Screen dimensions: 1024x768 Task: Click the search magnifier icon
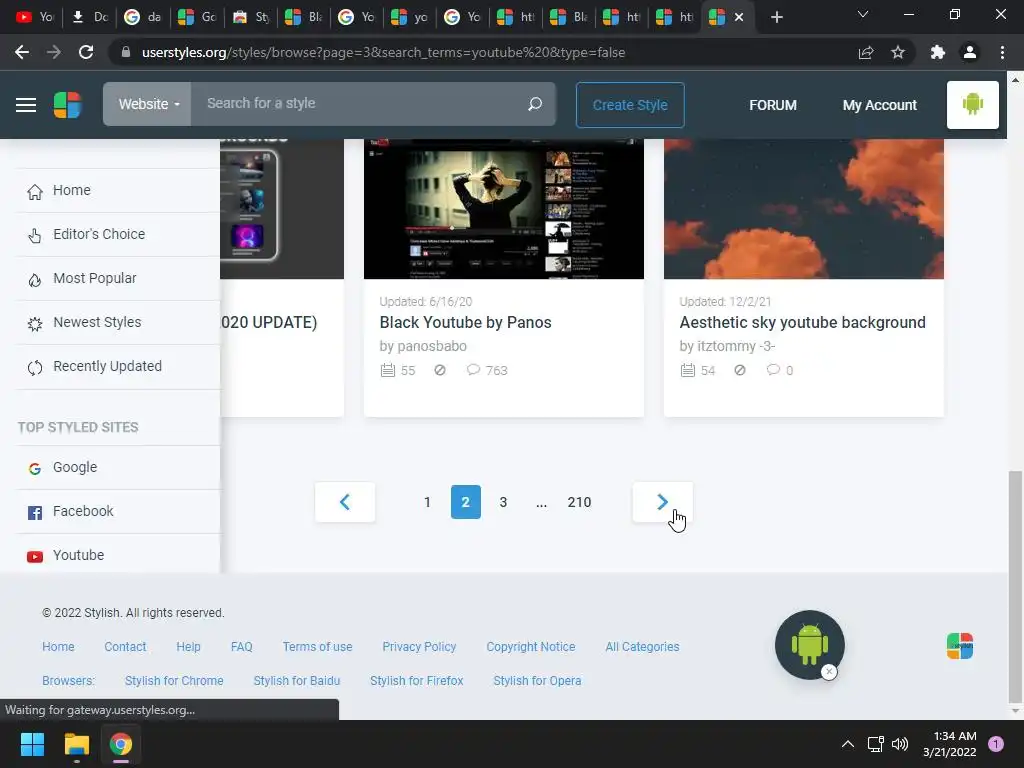[x=535, y=104]
